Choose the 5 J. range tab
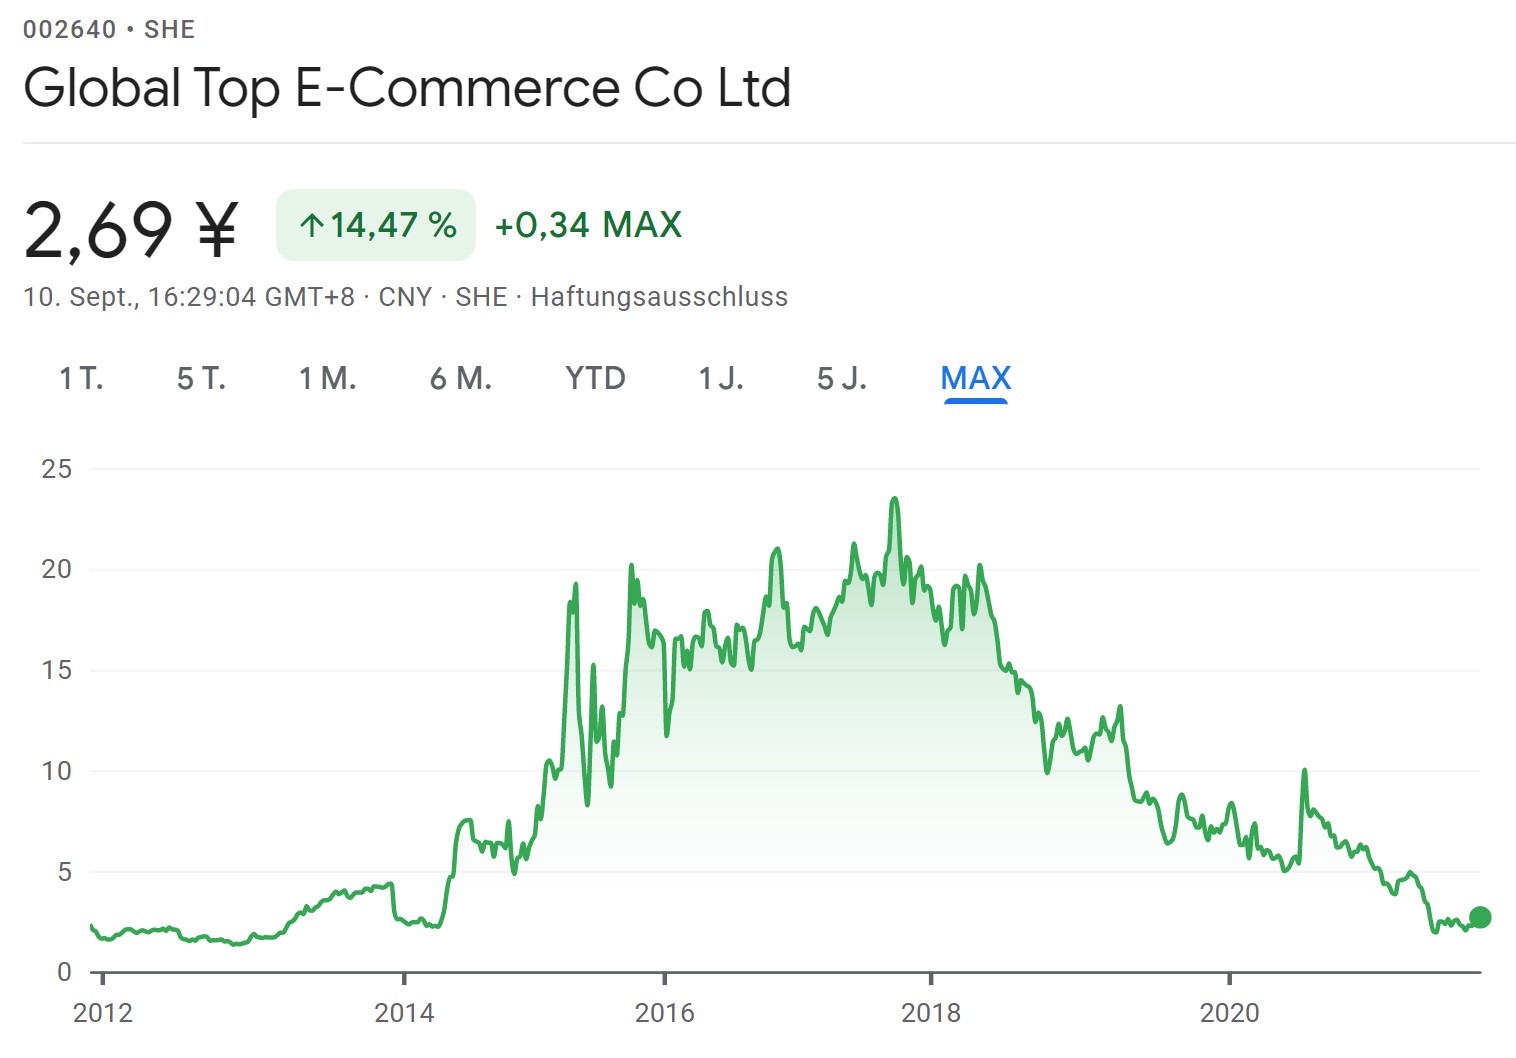Image resolution: width=1516 pixels, height=1058 pixels. [x=841, y=379]
